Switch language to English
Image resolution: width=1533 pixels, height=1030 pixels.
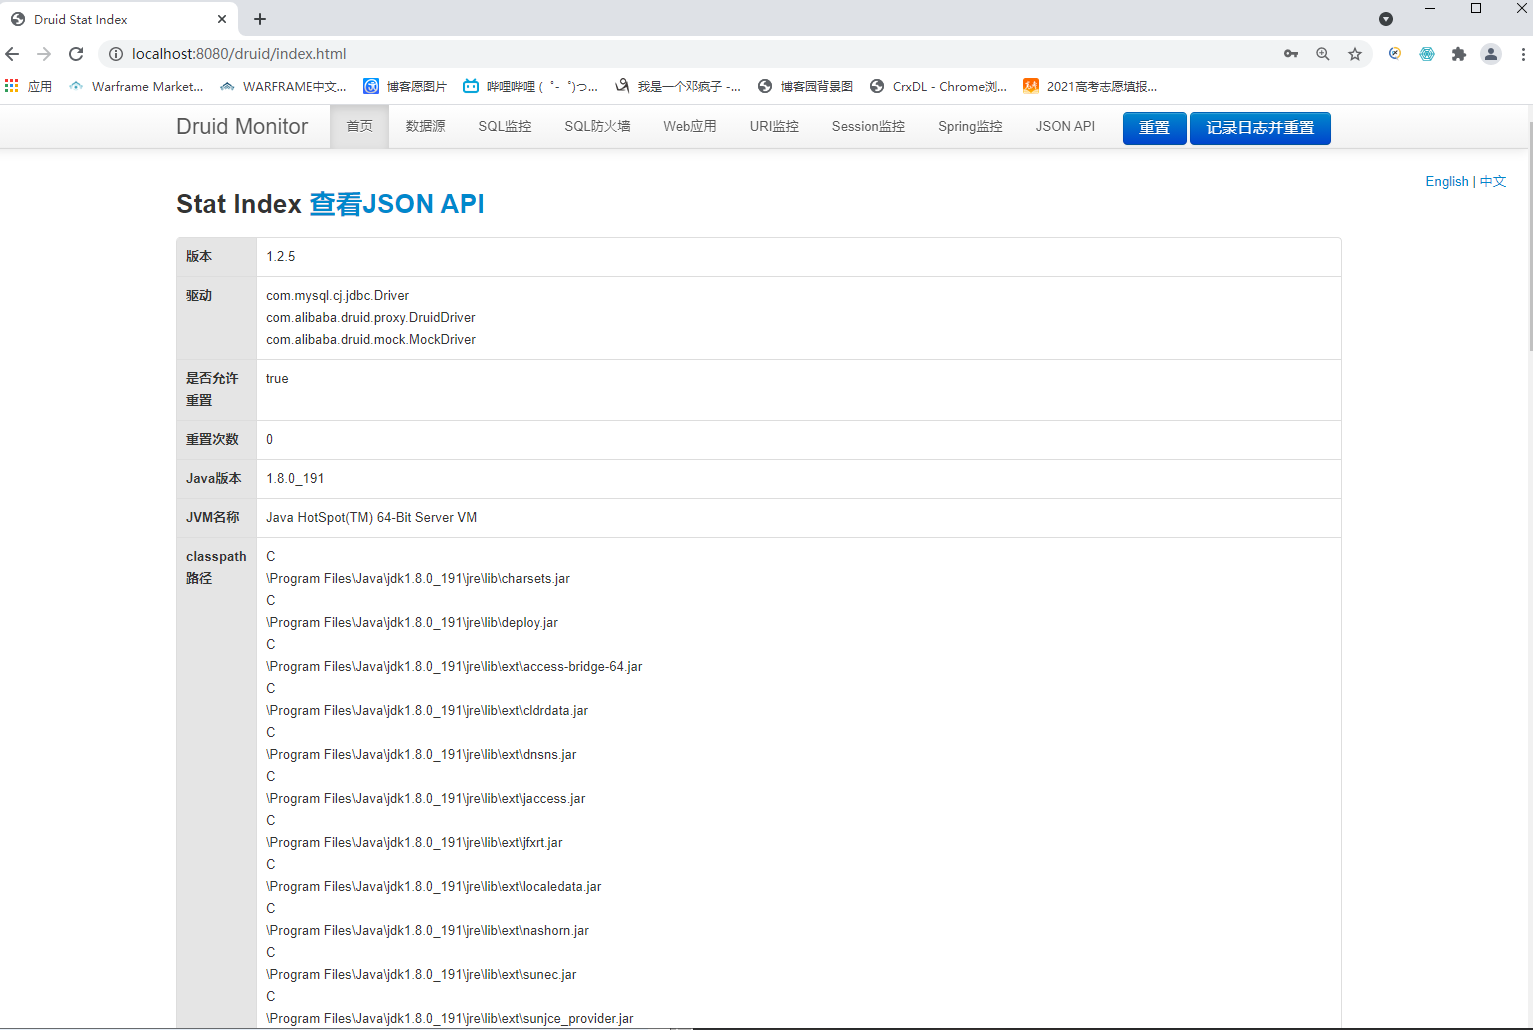[1447, 181]
